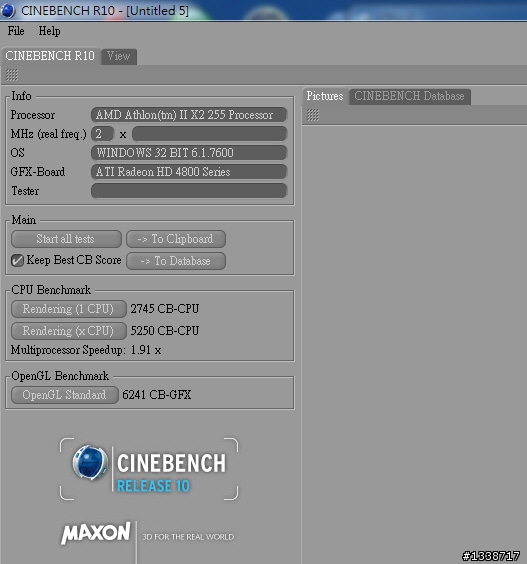The width and height of the screenshot is (527, 564).
Task: Click the panel grip icon below CINEBENCH R10 tab
Action: [12, 75]
